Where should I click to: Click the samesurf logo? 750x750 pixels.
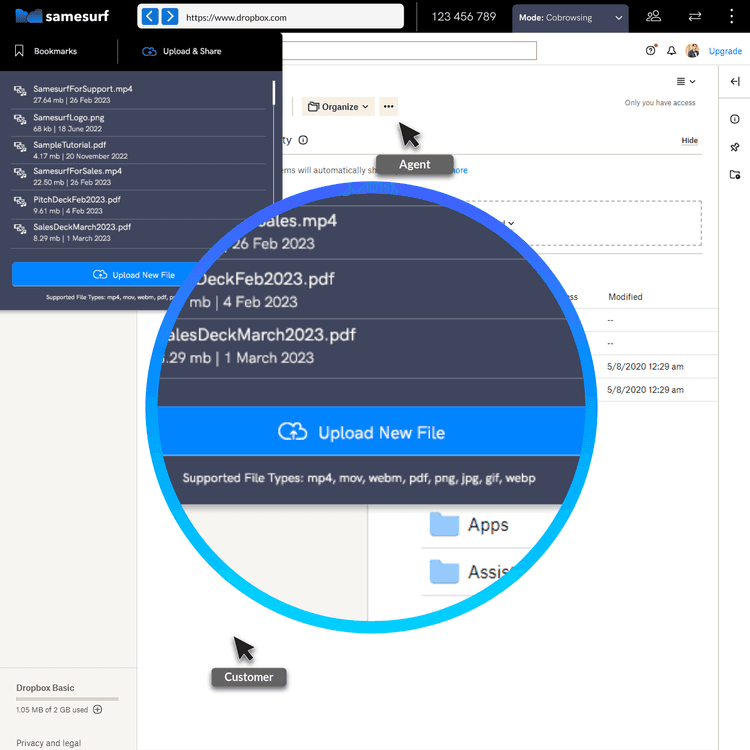[x=62, y=16]
